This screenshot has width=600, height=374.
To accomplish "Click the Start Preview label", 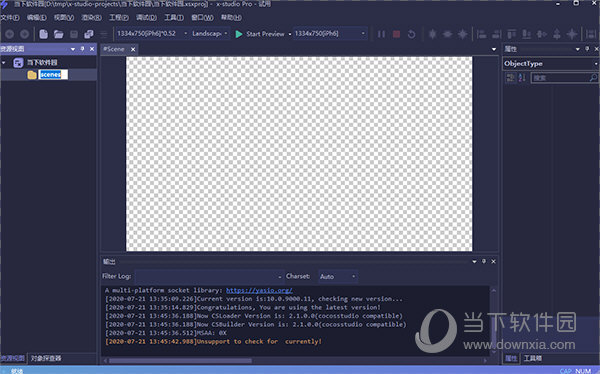I will point(265,34).
